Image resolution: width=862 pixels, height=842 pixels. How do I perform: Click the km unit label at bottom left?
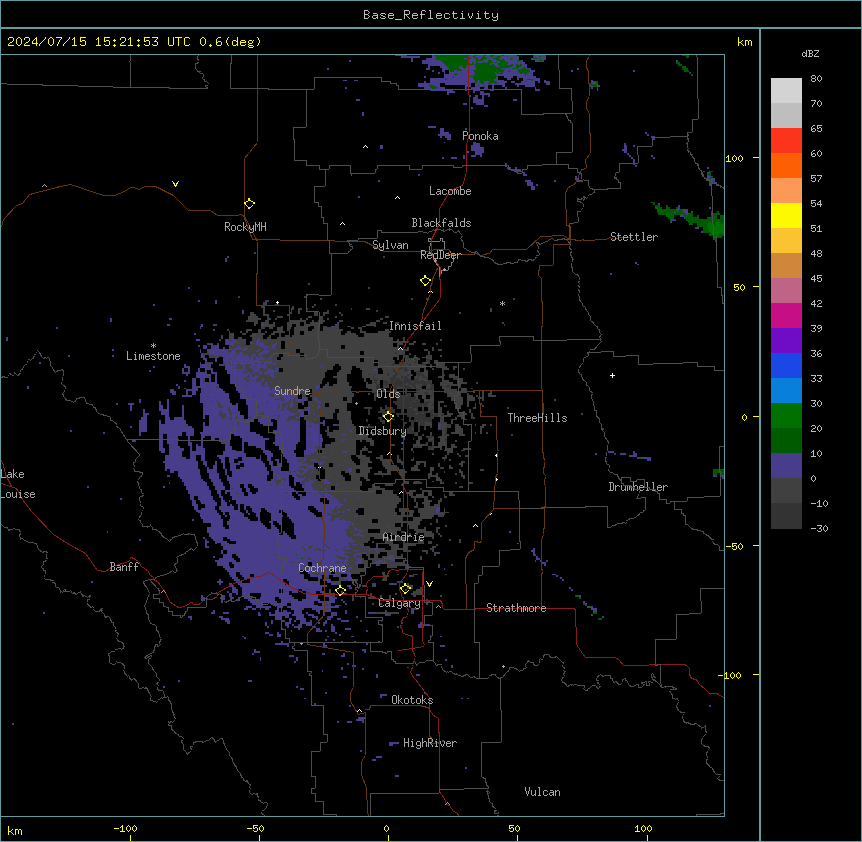coord(15,831)
